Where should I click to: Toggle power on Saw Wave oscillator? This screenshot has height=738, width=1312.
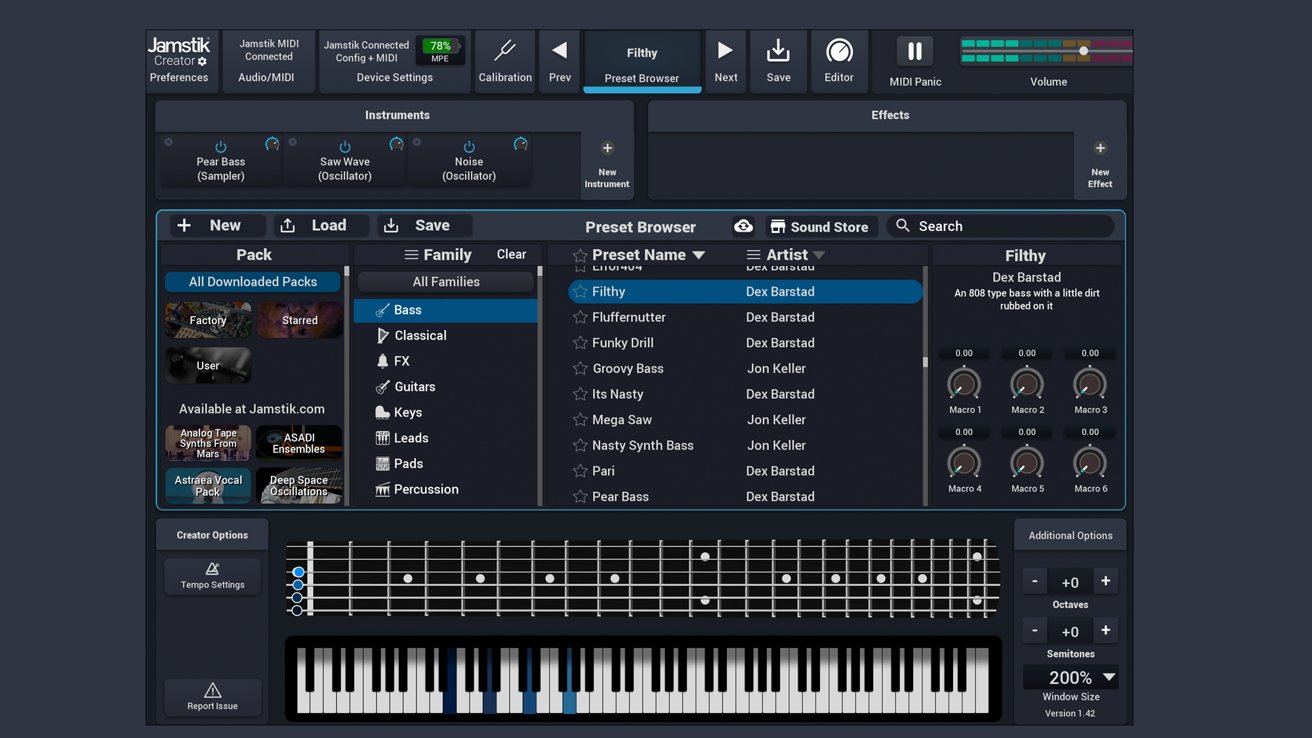click(x=345, y=147)
